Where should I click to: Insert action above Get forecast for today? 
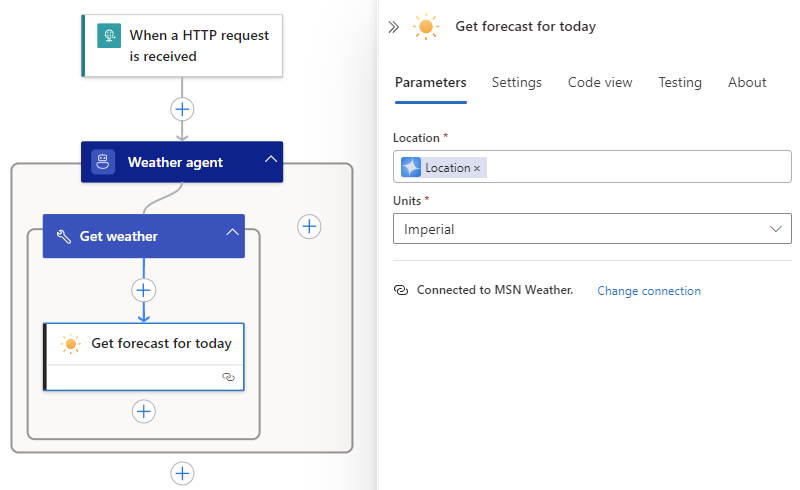[x=144, y=290]
